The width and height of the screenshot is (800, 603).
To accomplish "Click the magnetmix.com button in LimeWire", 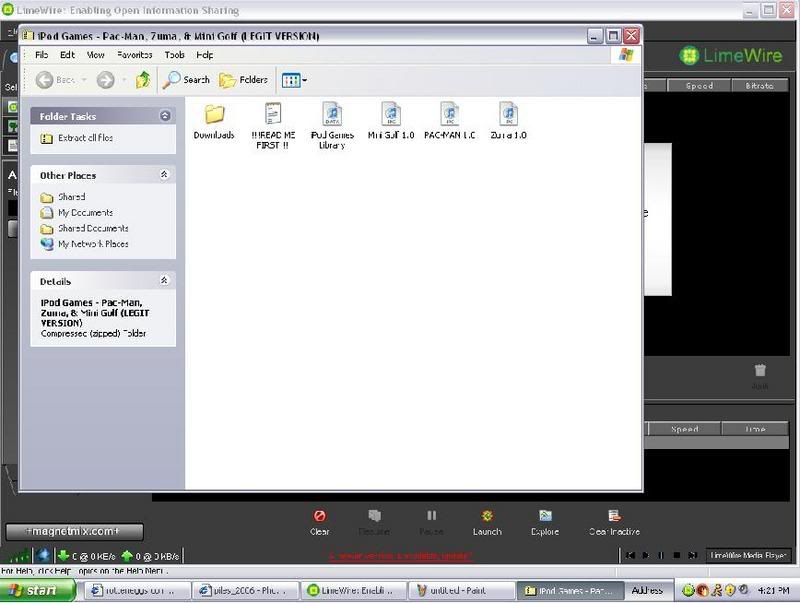I will (x=74, y=532).
